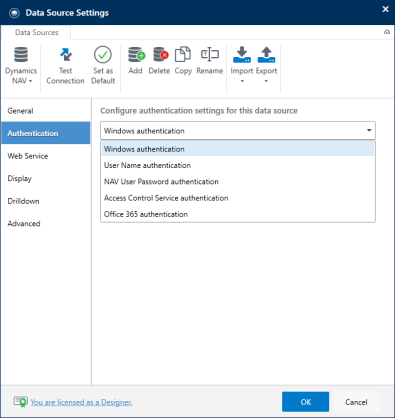
Task: Run Test Connection from the toolbar
Action: [x=65, y=66]
